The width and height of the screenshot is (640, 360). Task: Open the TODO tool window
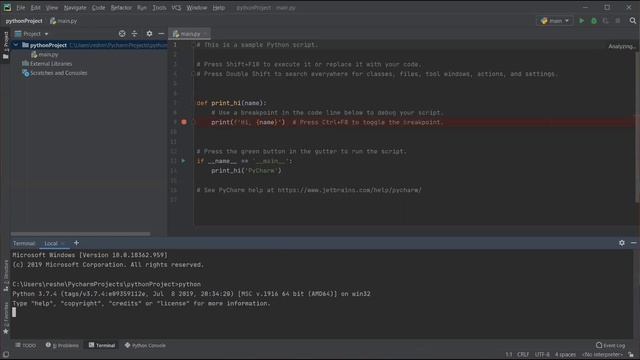click(x=25, y=345)
